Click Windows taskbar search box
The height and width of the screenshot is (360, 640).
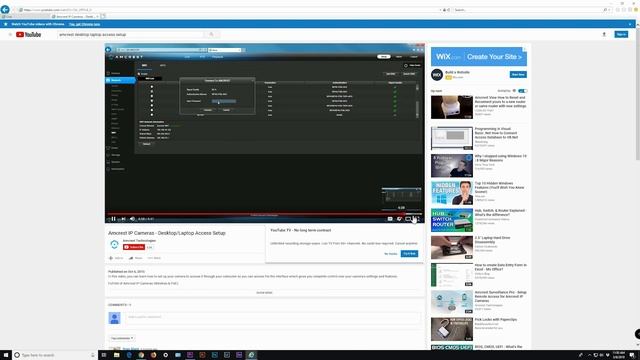55,355
